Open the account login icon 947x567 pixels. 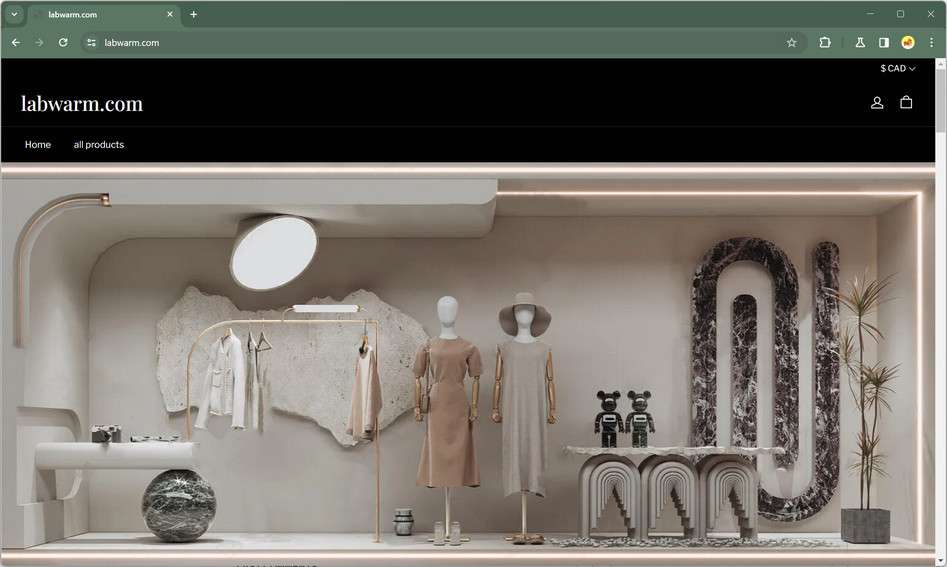coord(877,103)
